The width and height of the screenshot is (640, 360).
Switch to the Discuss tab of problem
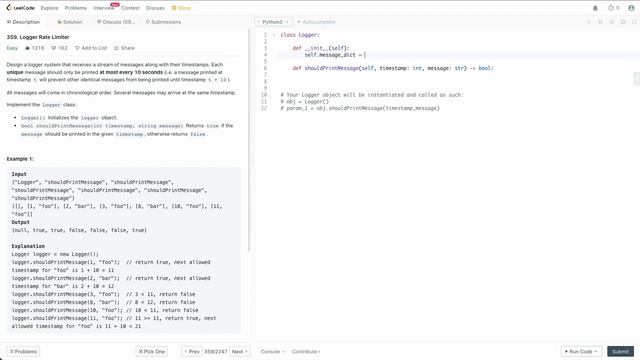(x=116, y=22)
